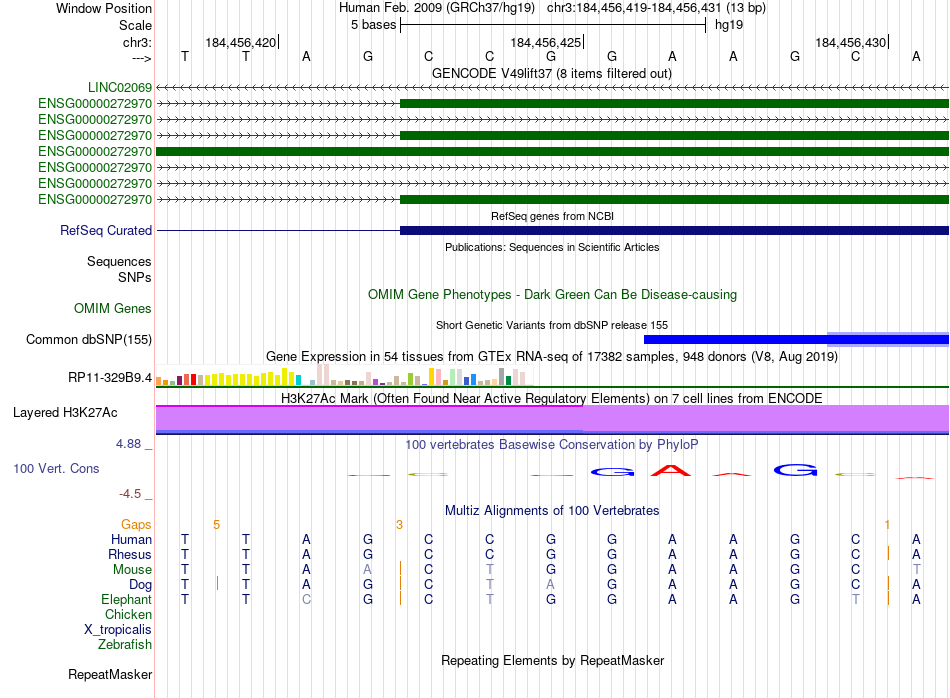Click the 4.88 PhyloP upper axis value
Viewport: 950px width, 698px height.
[x=128, y=444]
